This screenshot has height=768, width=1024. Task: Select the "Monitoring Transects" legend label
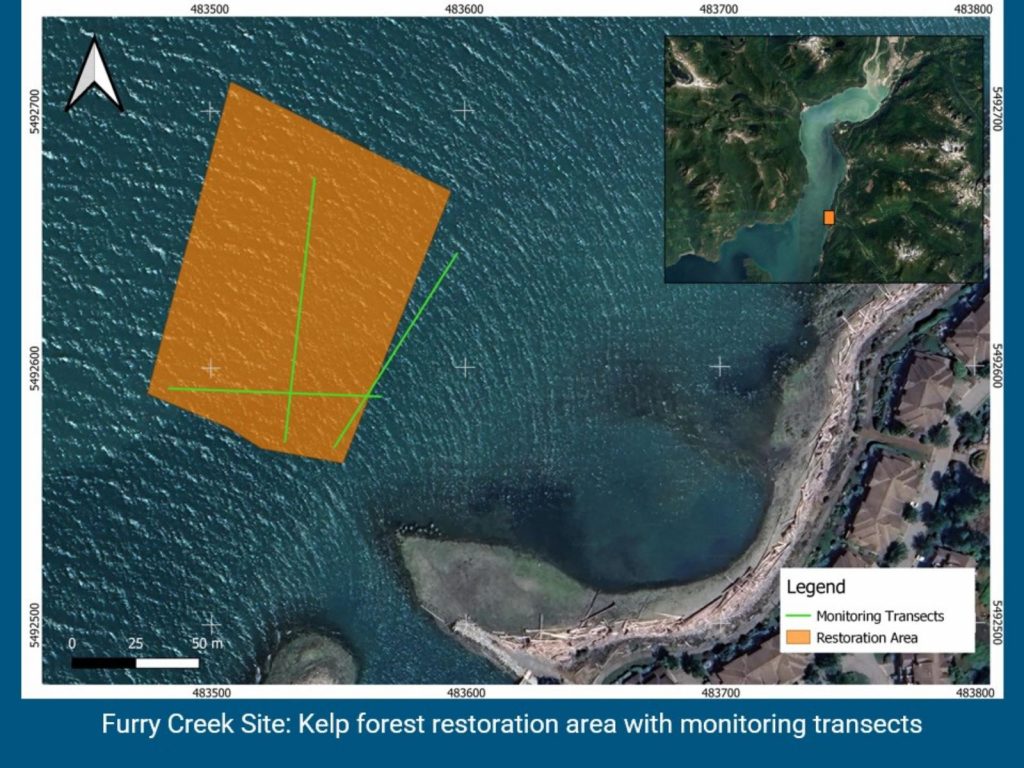(879, 616)
